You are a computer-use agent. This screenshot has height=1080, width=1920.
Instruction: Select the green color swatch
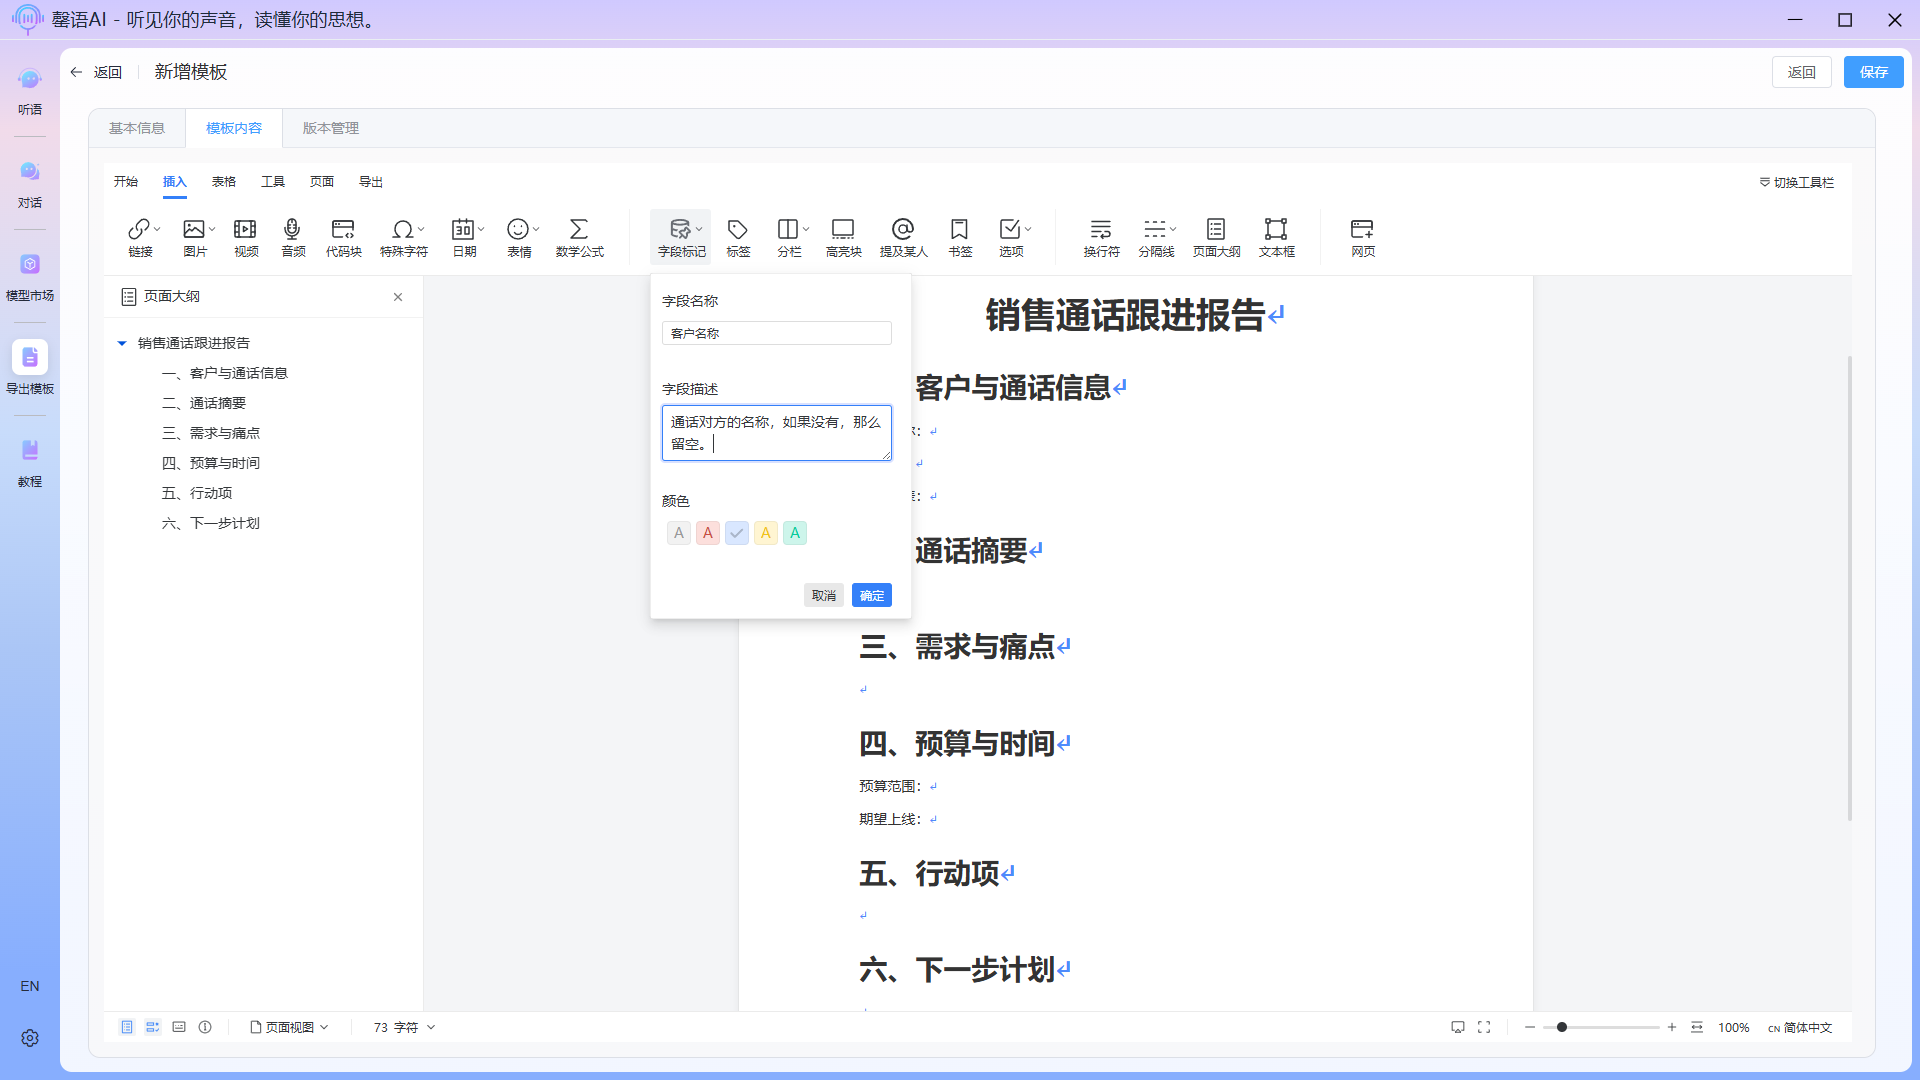coord(795,533)
